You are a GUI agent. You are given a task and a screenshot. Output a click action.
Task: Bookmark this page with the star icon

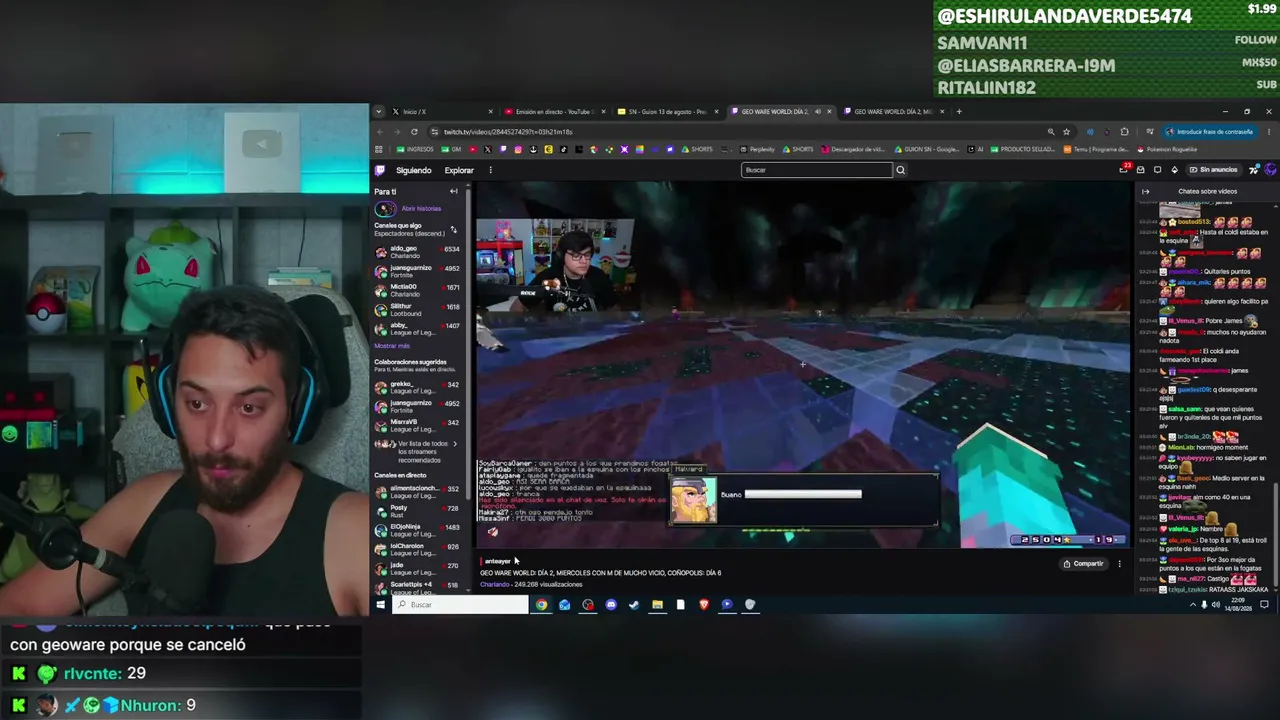click(x=1066, y=132)
